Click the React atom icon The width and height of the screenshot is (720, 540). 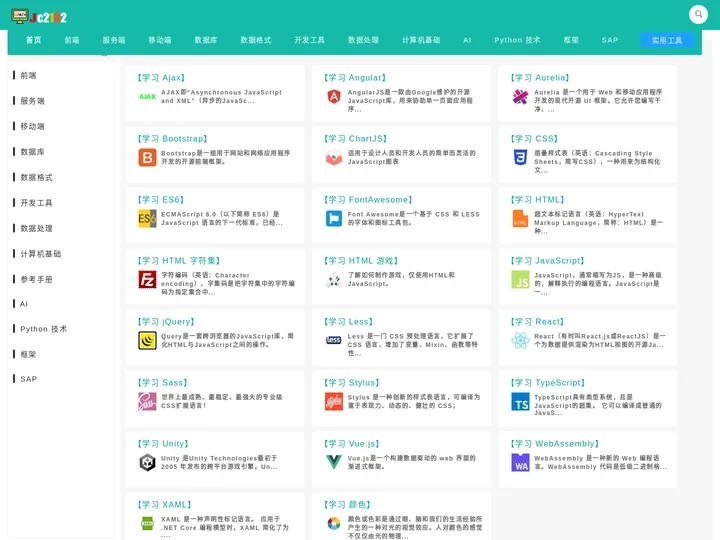coord(520,341)
